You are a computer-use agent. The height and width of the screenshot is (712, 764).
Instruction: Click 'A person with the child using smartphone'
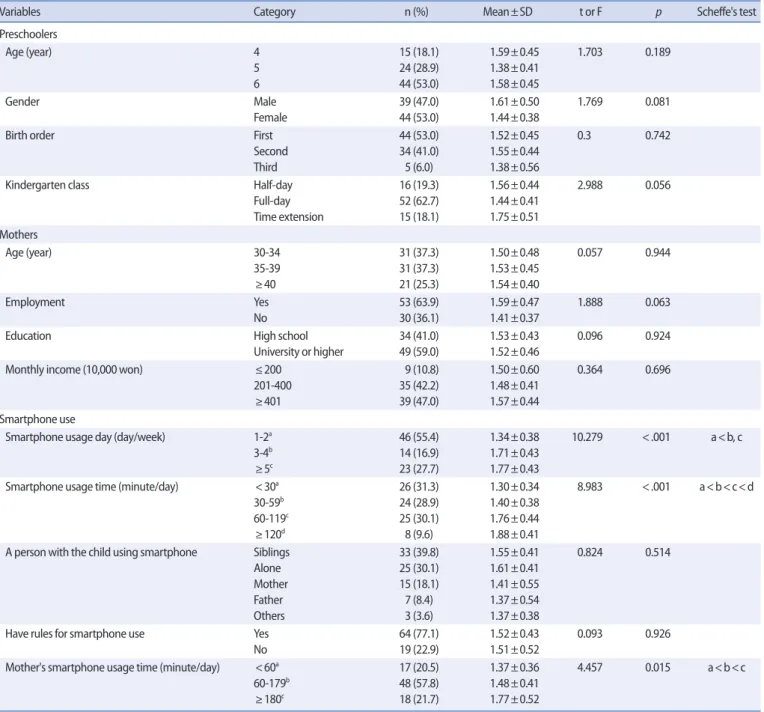pos(101,552)
